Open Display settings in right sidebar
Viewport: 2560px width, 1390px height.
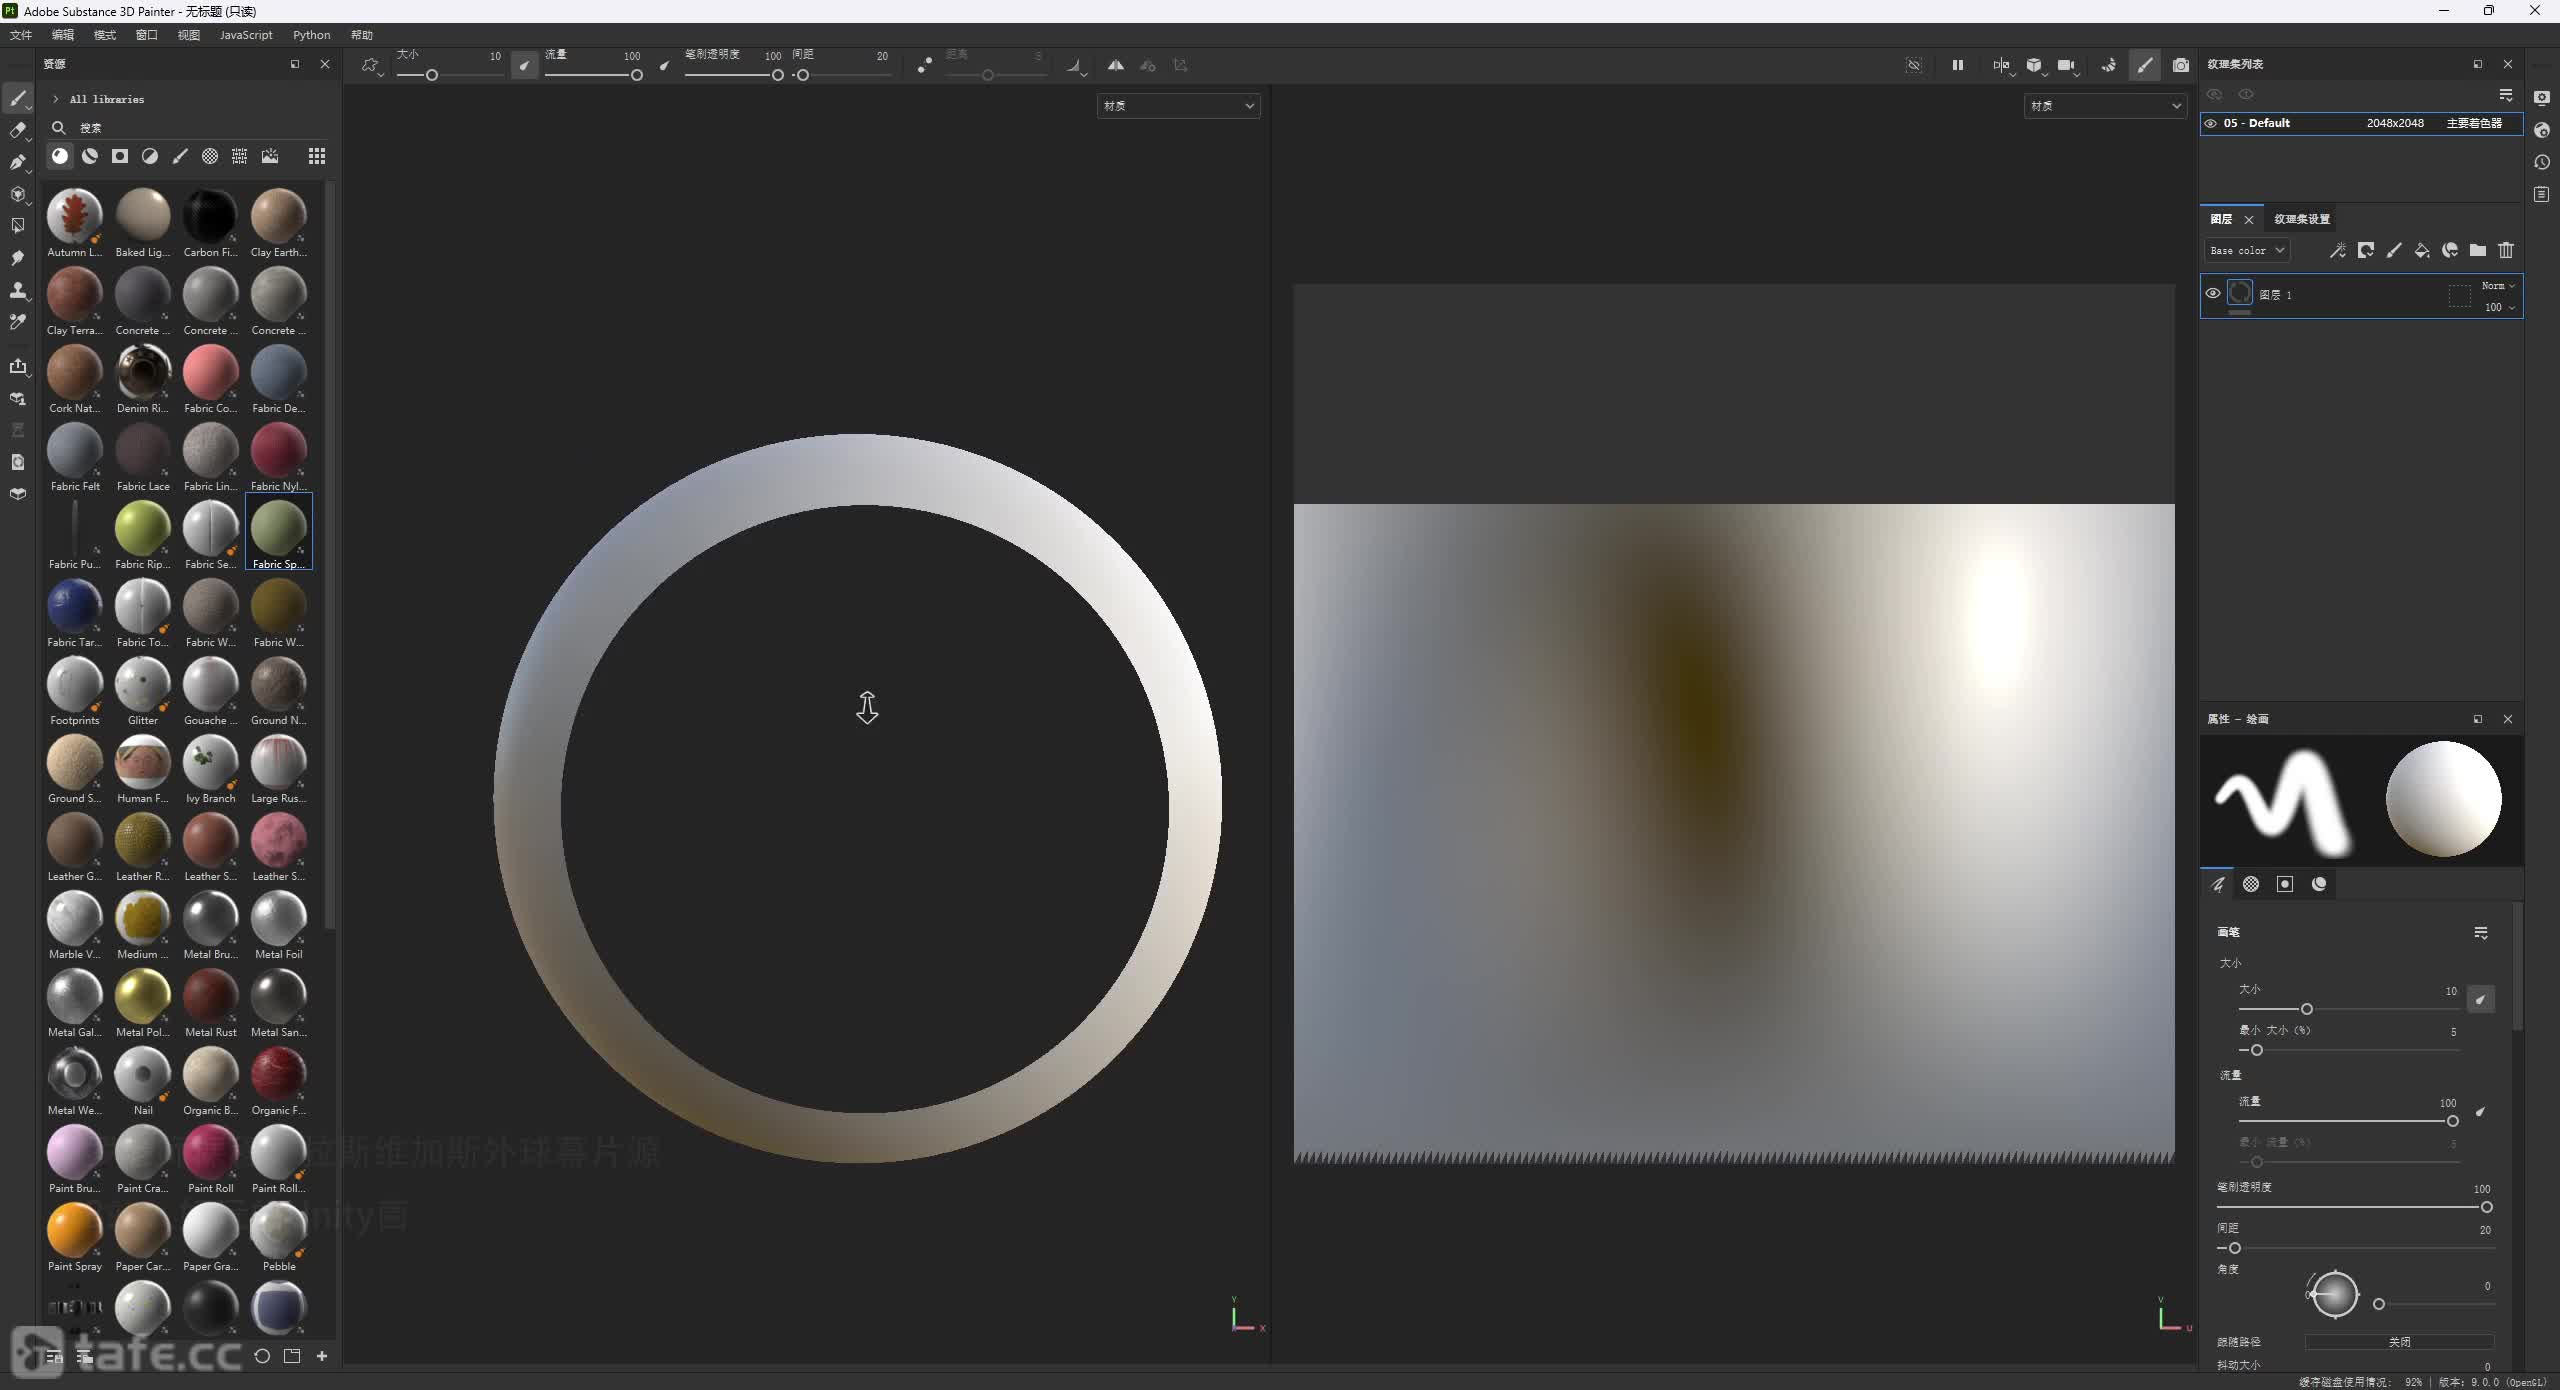click(2542, 98)
